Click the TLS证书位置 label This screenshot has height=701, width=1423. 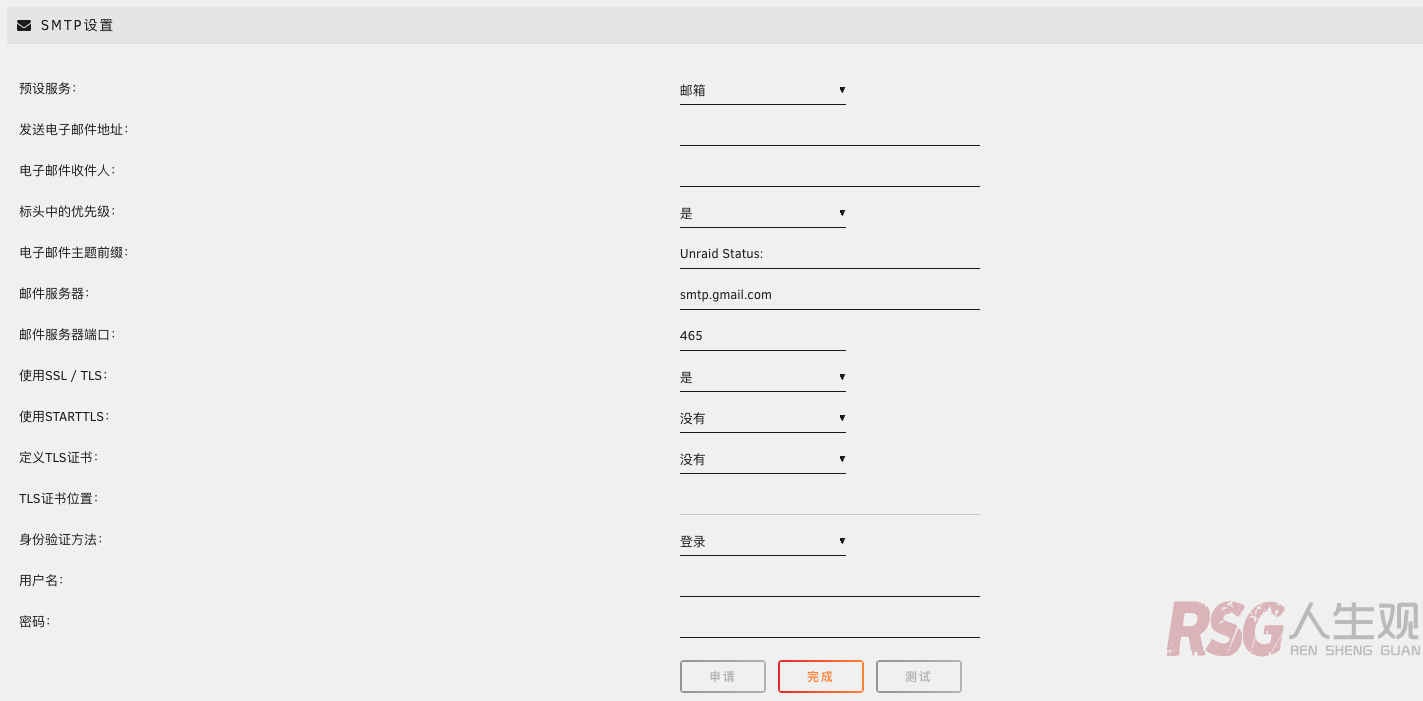point(59,498)
